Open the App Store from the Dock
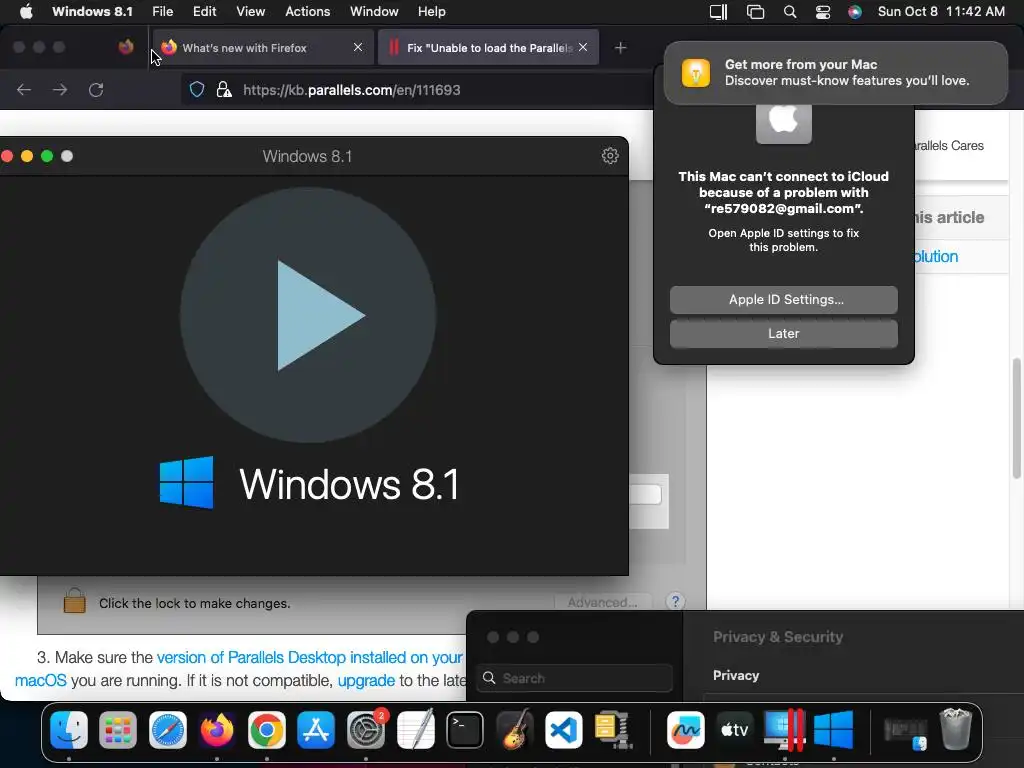The image size is (1024, 768). [316, 729]
